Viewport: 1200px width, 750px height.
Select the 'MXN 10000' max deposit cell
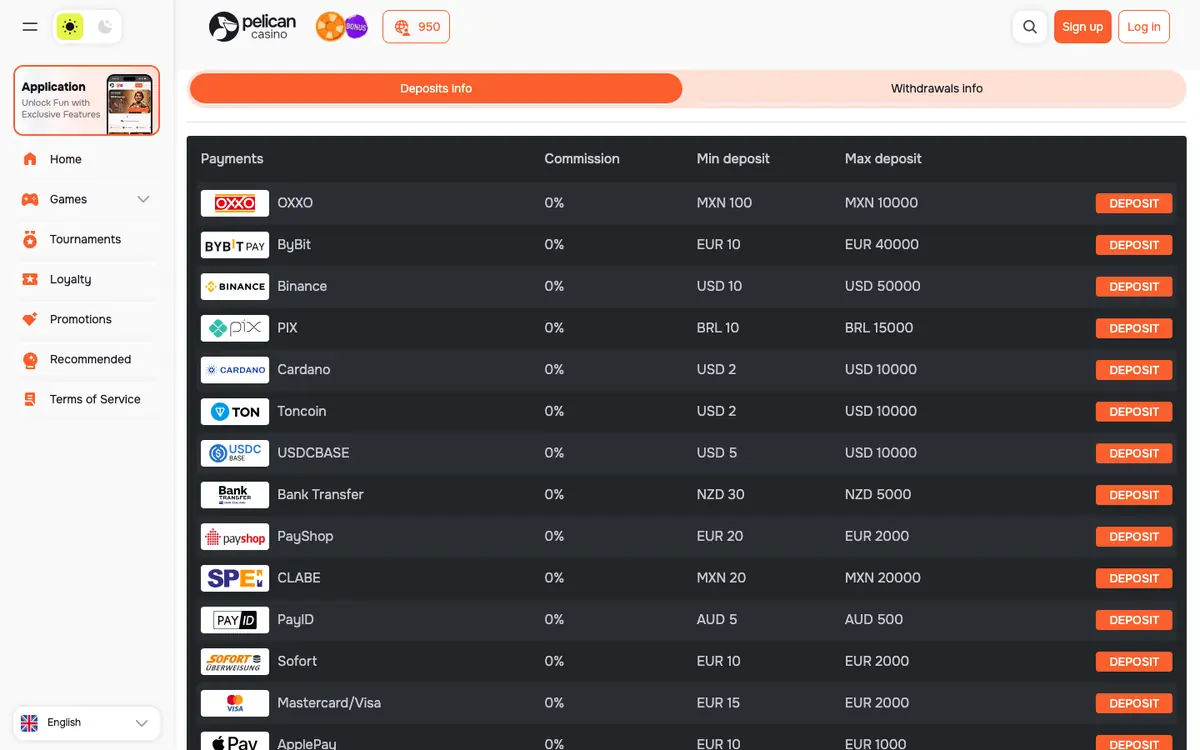coord(881,203)
